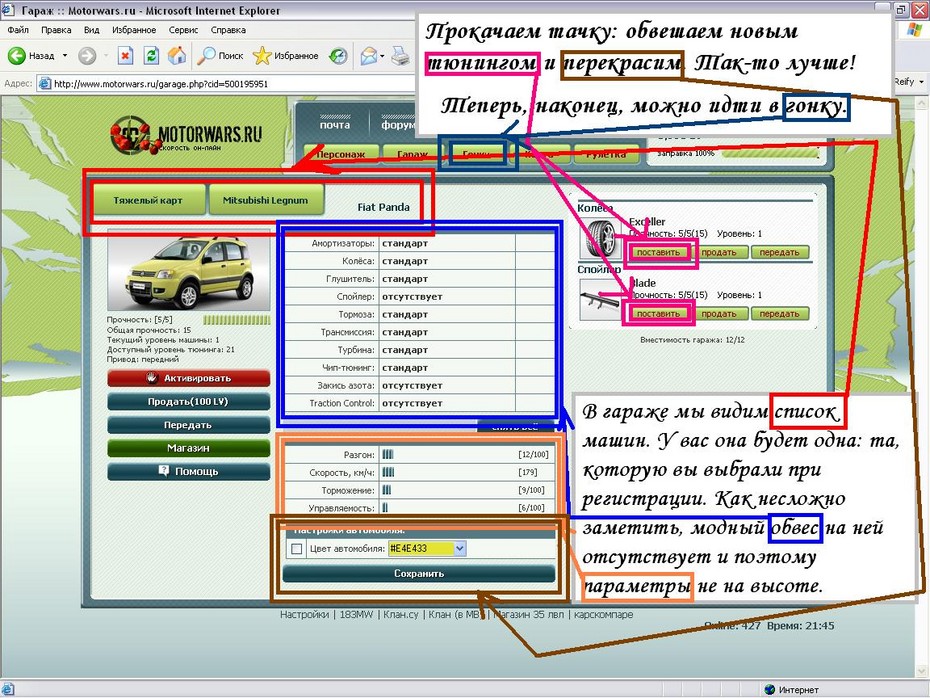Click the red Активировать button
Viewport: 930px width, 698px height.
tap(189, 378)
